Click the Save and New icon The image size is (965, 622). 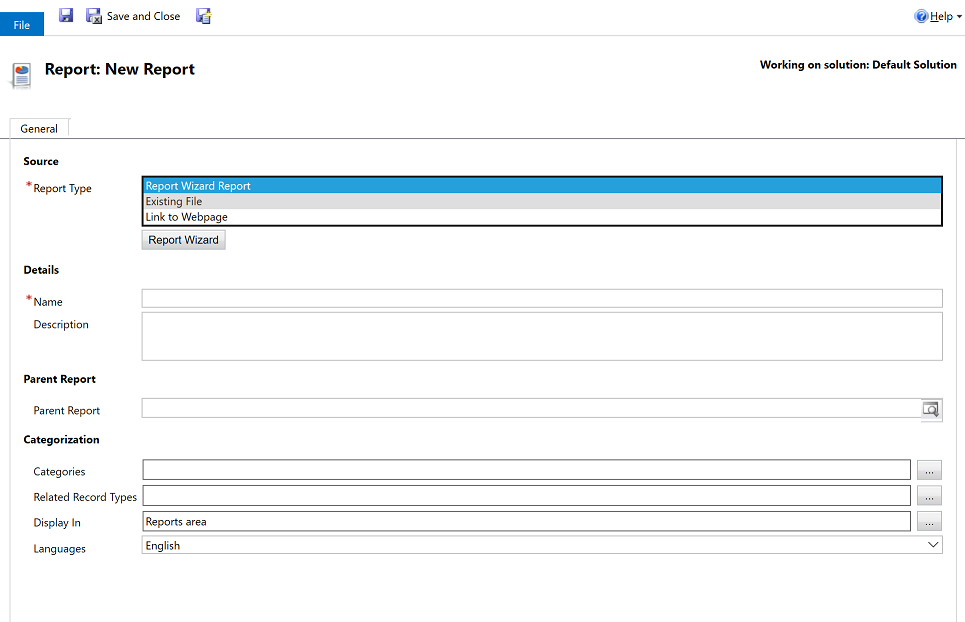(204, 16)
